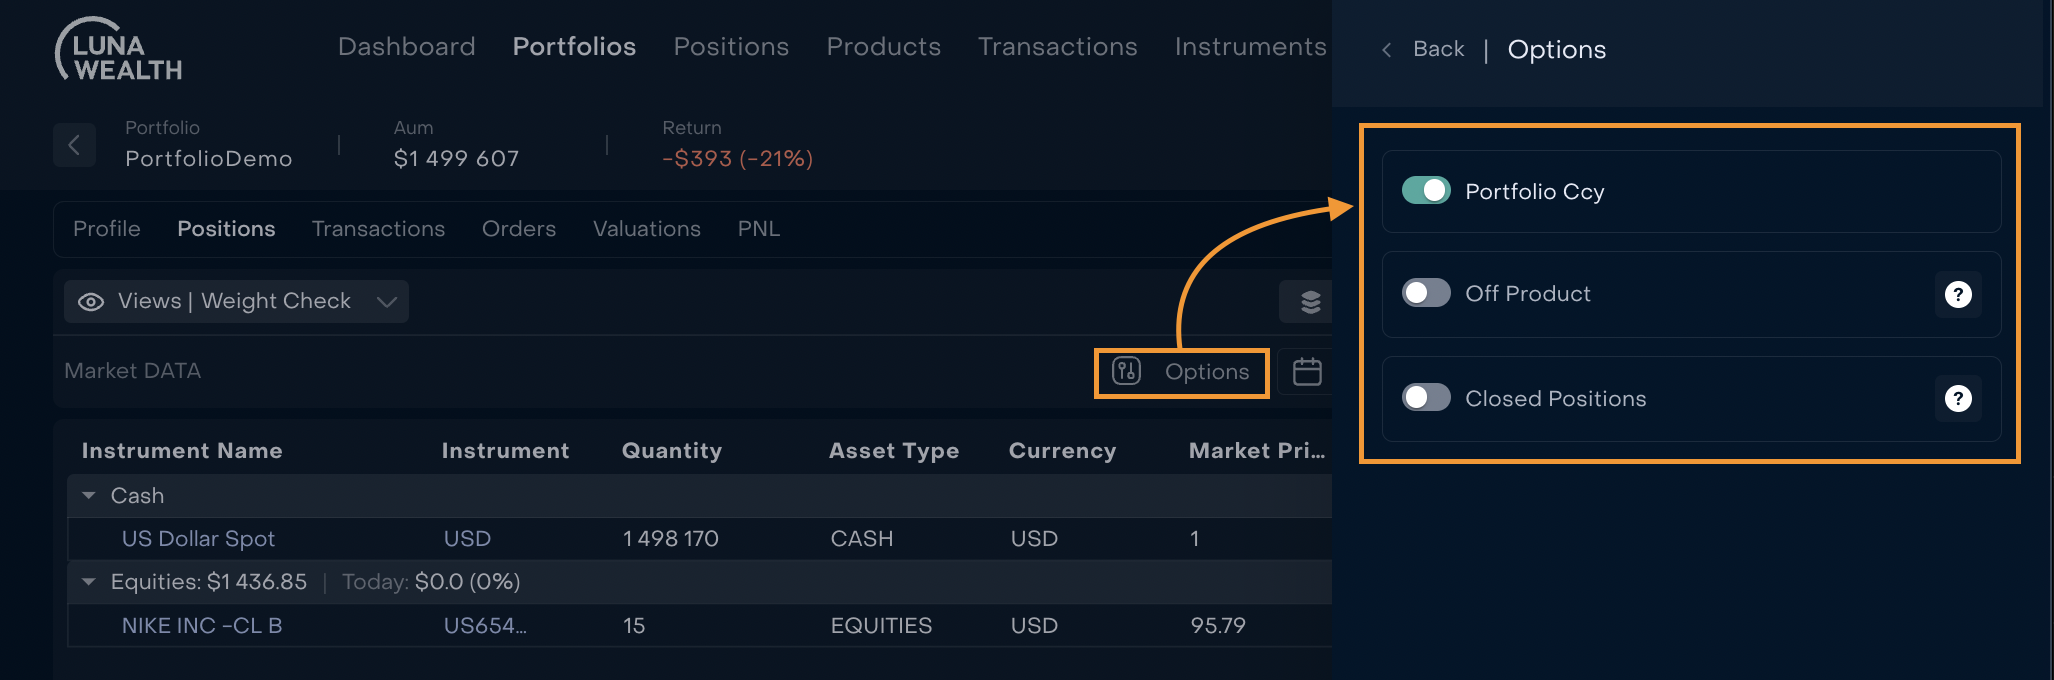Disable the Portfolio Ccy toggle
Screen dimensions: 2054x680
(x=1426, y=191)
